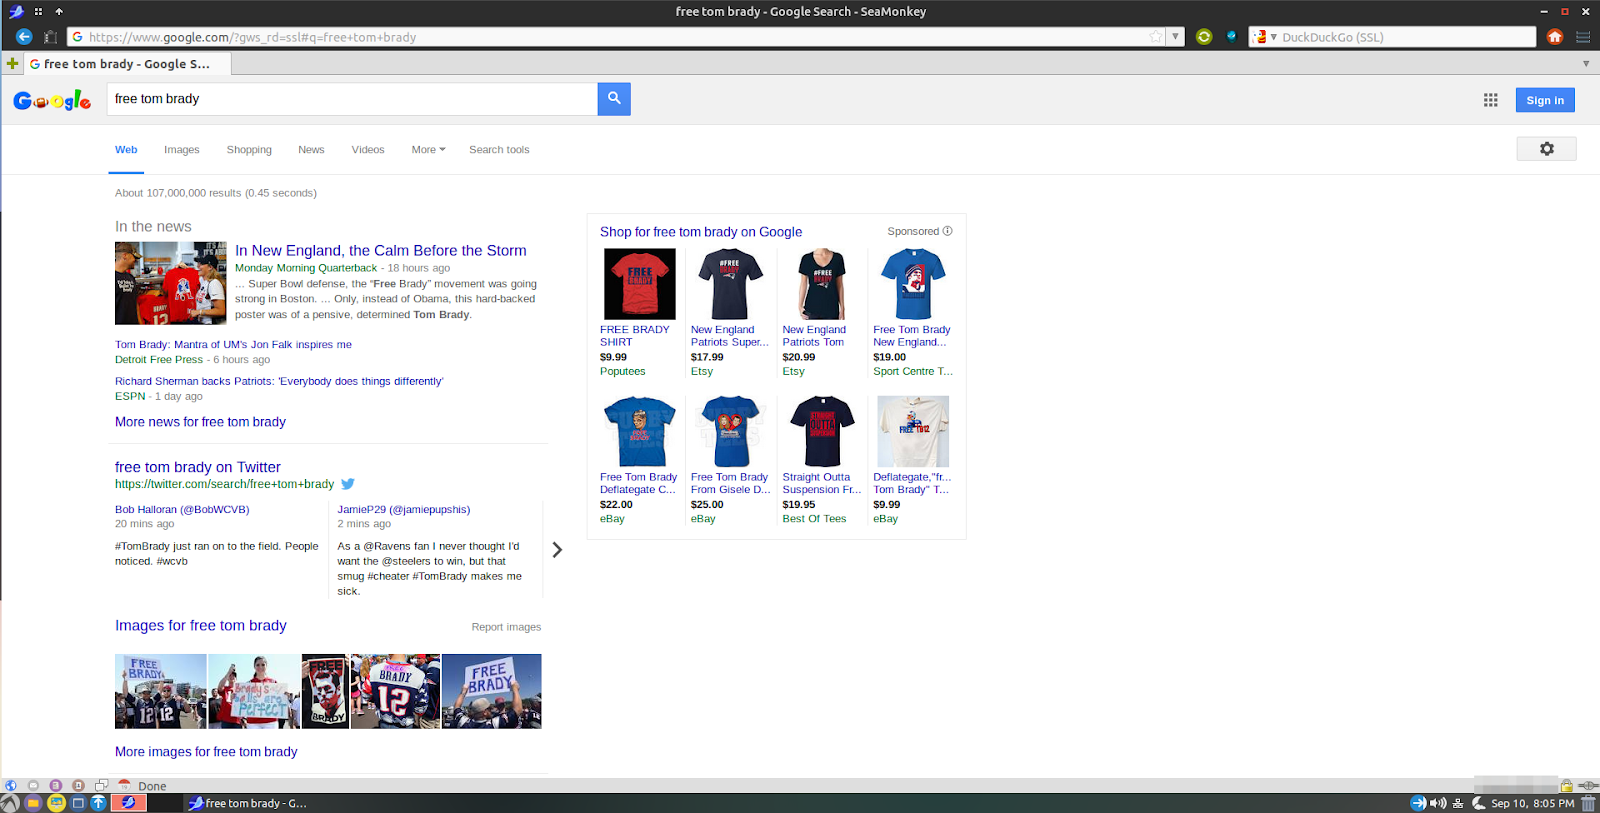Select the Web search tab
Screen dimensions: 1600x813
pos(126,150)
